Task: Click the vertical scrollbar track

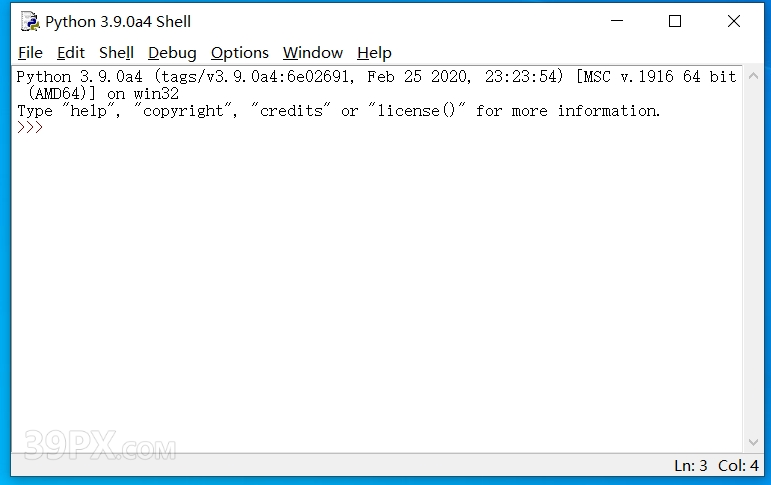Action: tap(753, 259)
